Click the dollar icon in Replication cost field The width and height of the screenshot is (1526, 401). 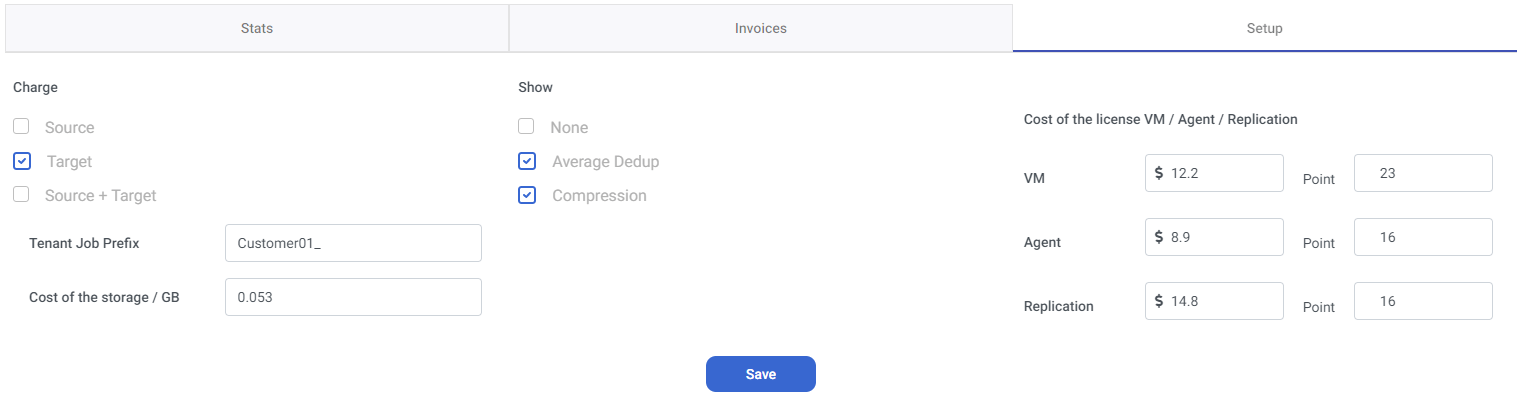[x=1159, y=301]
